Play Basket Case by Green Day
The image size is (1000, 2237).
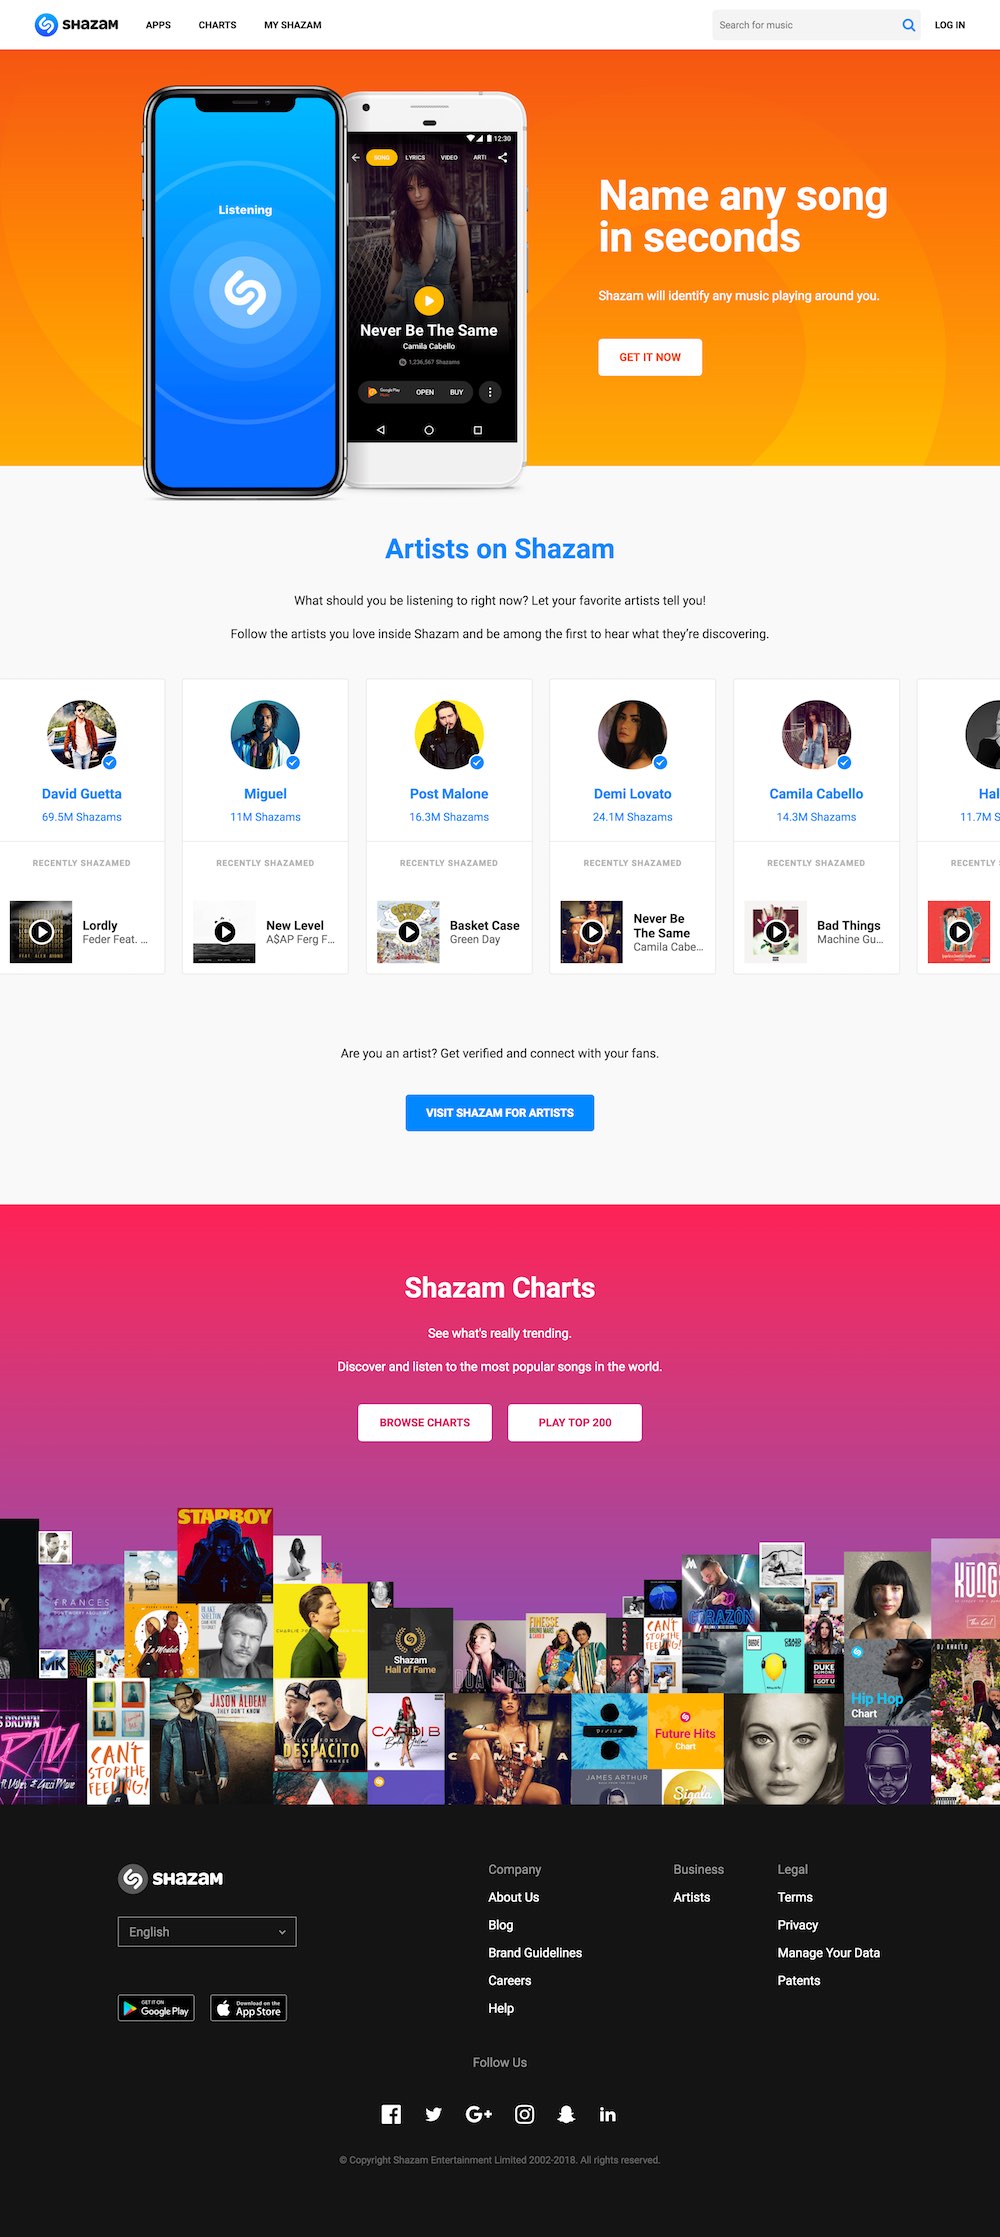pos(409,932)
